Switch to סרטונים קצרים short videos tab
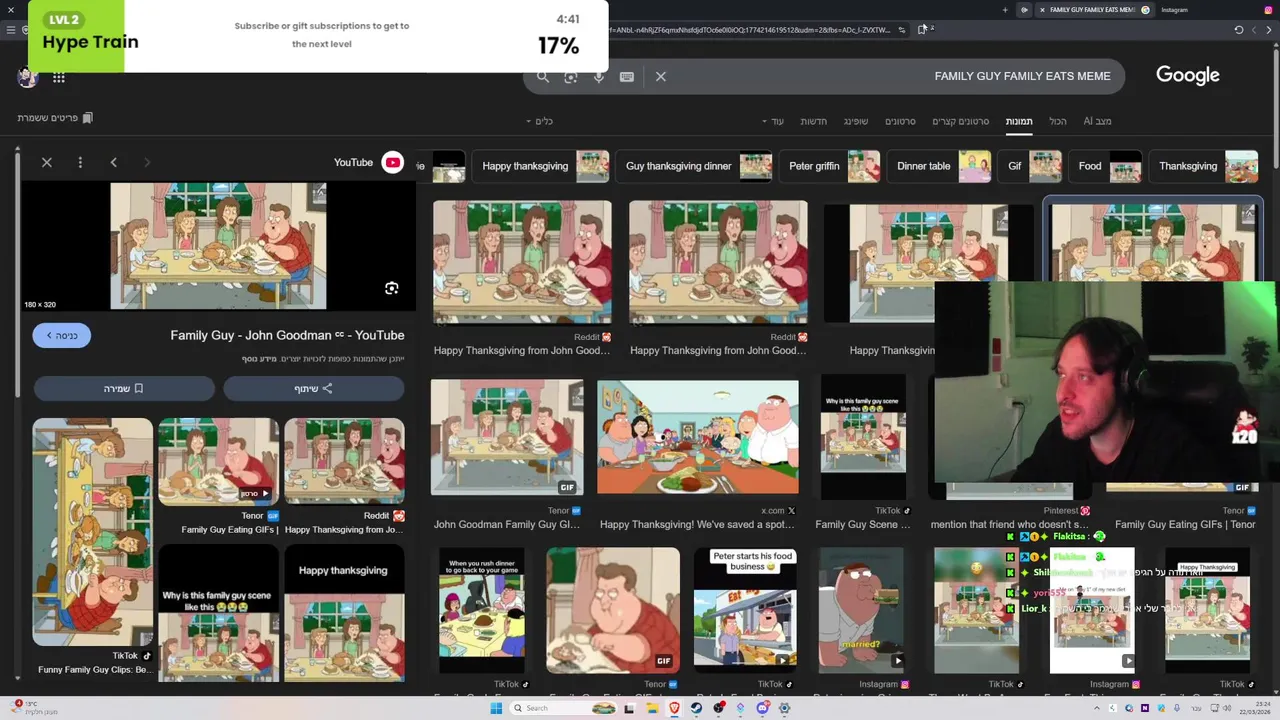1280x720 pixels. click(x=960, y=121)
